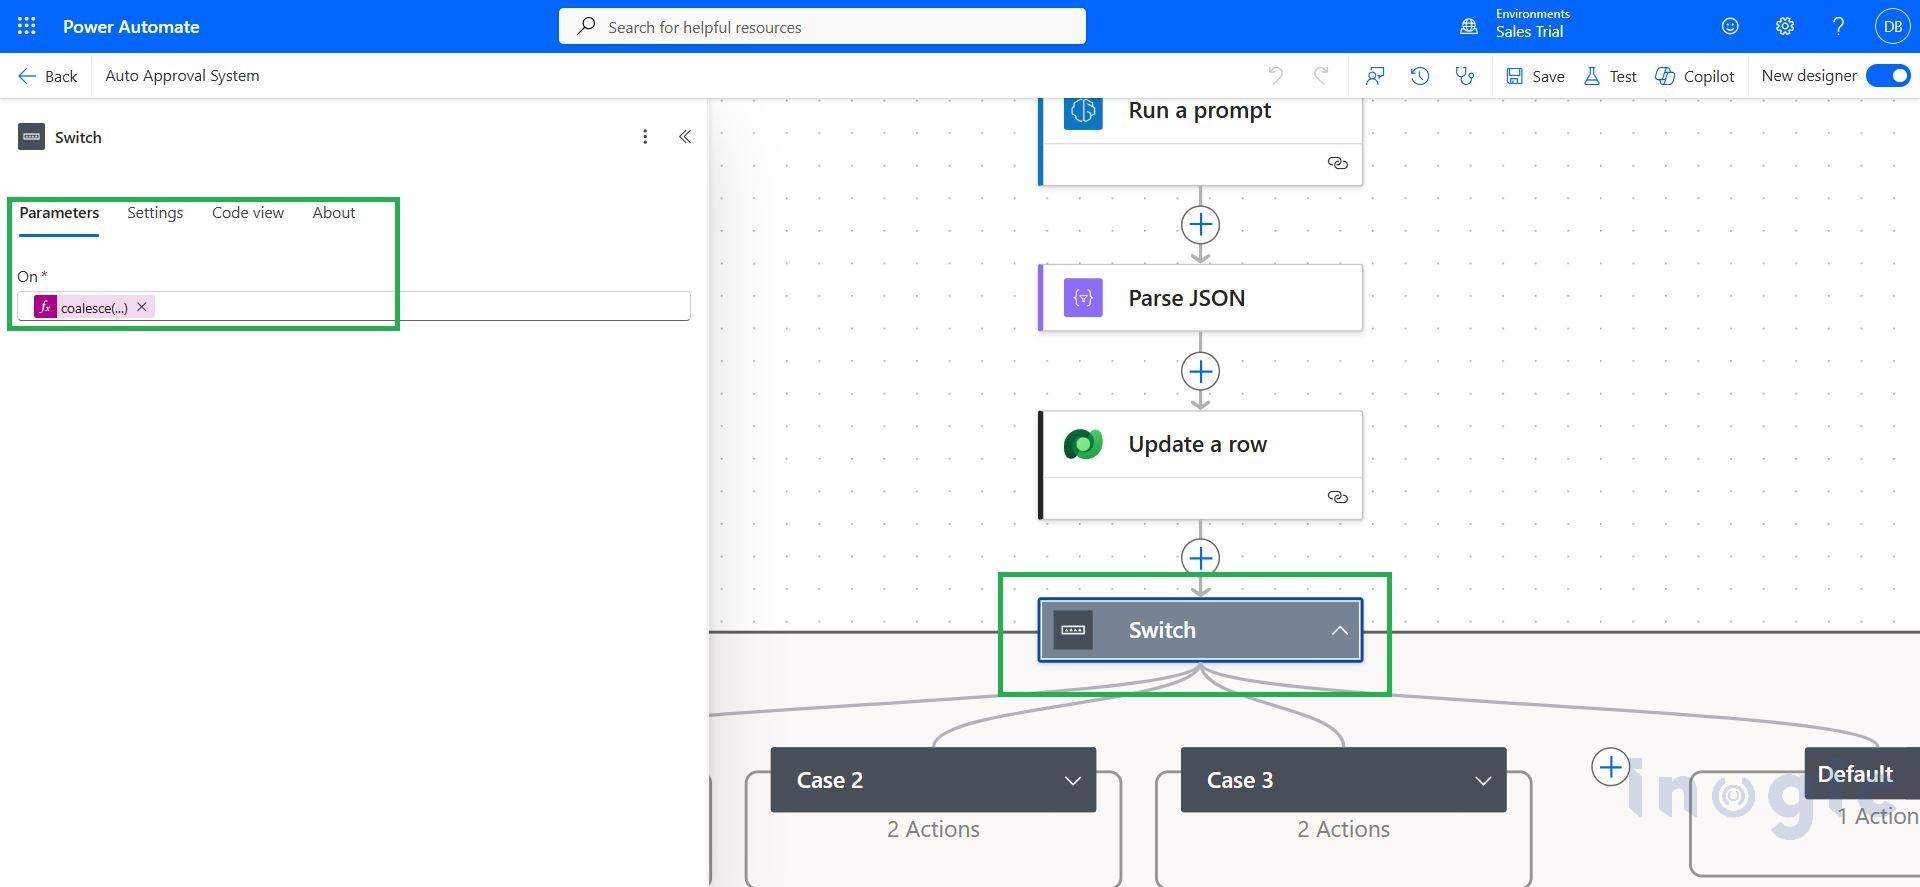Open settings gear icon
Viewport: 1920px width, 887px height.
click(1784, 27)
